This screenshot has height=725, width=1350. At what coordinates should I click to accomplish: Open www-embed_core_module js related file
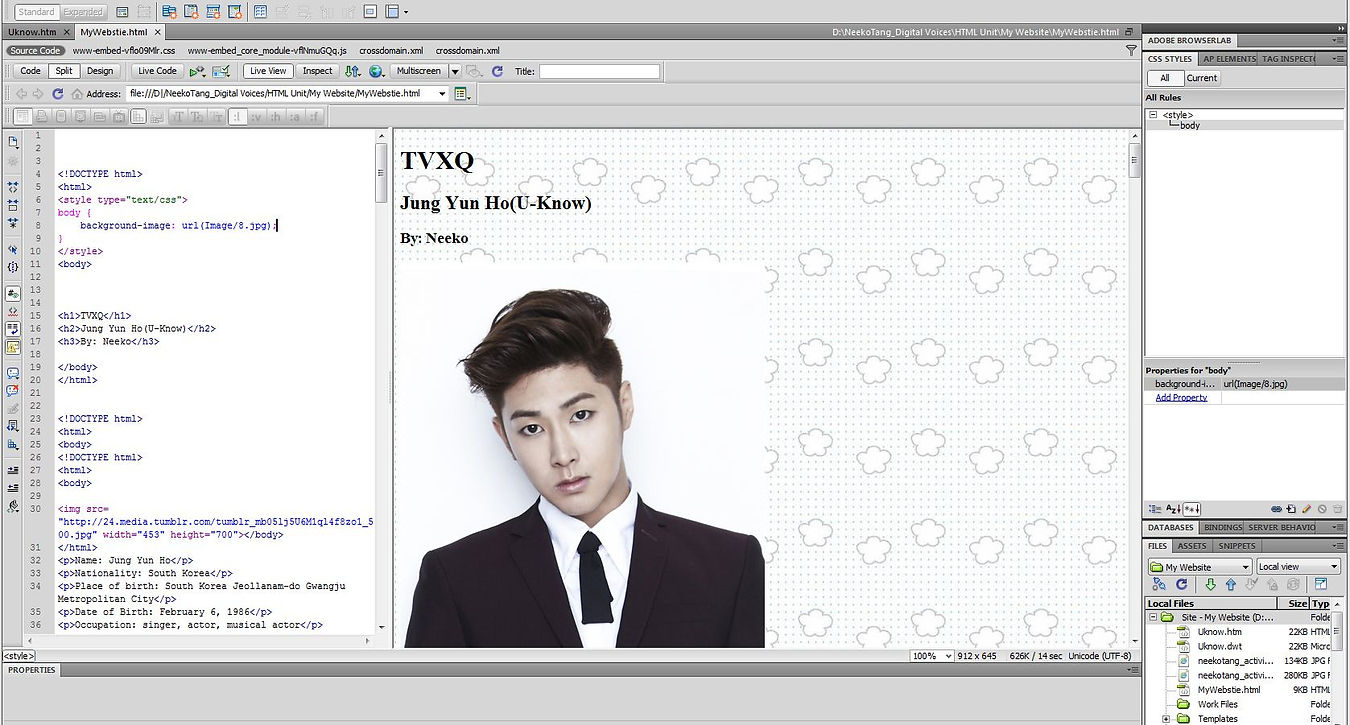coord(267,50)
